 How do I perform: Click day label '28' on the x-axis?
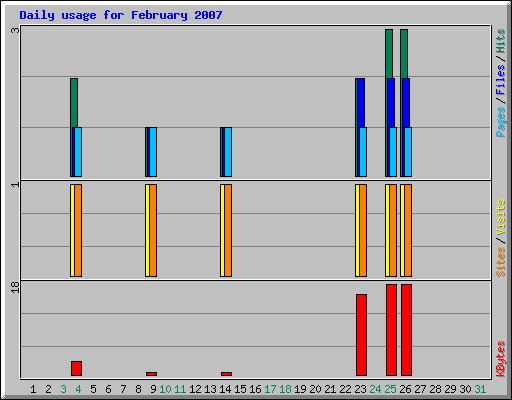coord(435,389)
